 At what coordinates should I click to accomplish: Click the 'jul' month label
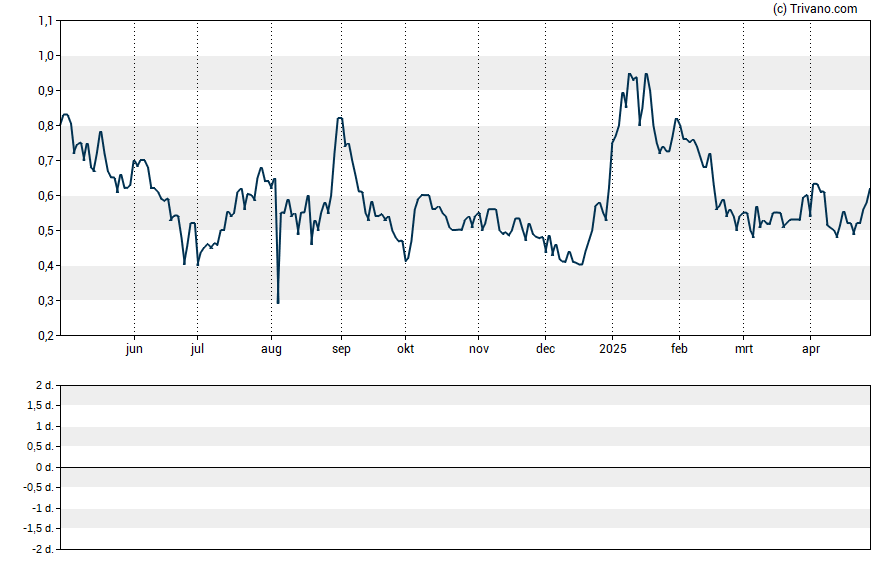click(197, 349)
